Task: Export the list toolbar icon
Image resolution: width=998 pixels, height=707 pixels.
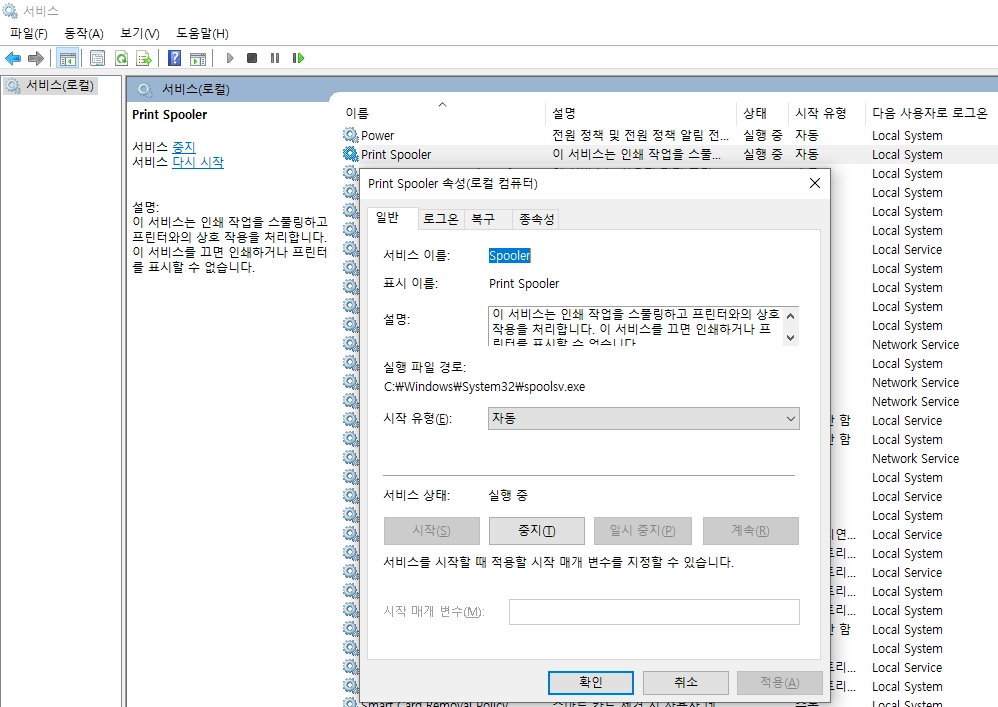Action: 144,59
